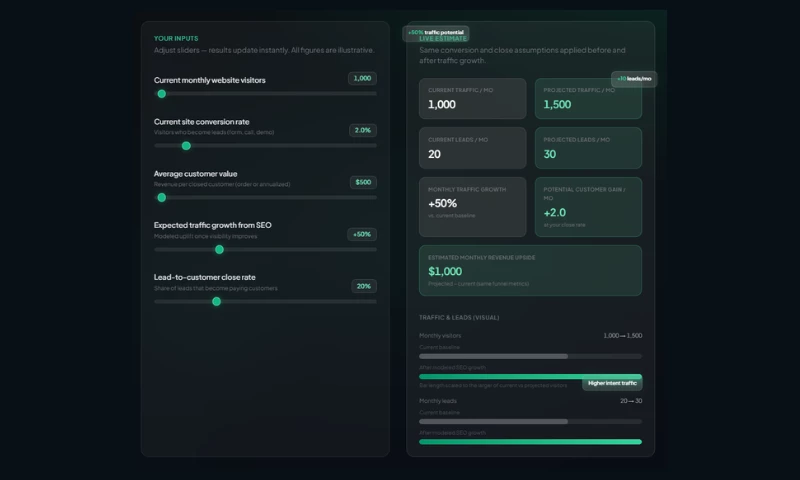Click the site conversion rate slider handle
The image size is (800, 480).
coord(186,146)
